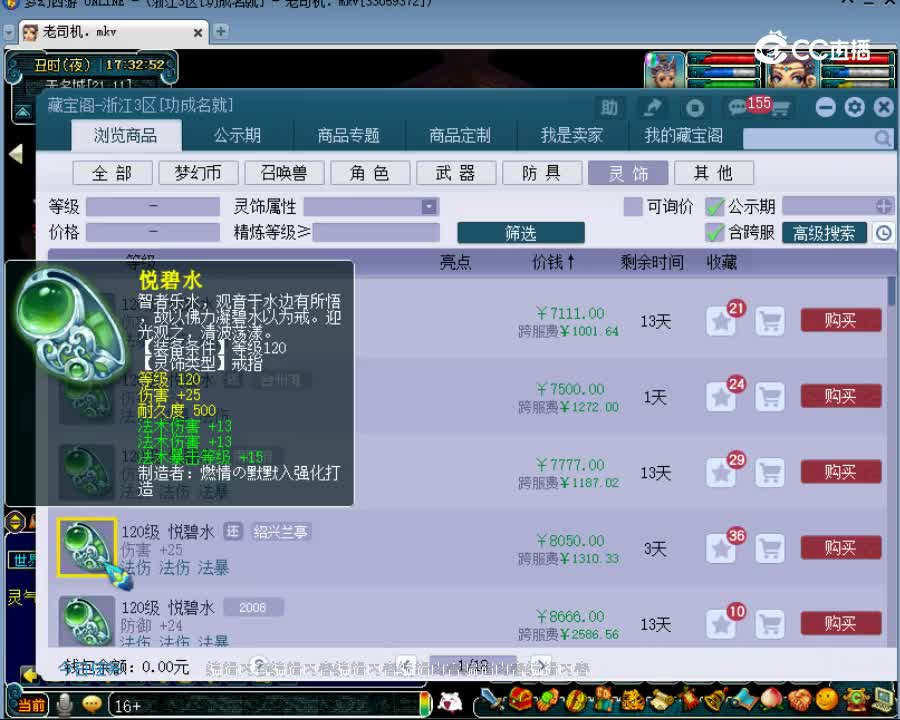900x720 pixels.
Task: Select the highlighted ¥8050.00 item thumbnail
Action: [86, 548]
